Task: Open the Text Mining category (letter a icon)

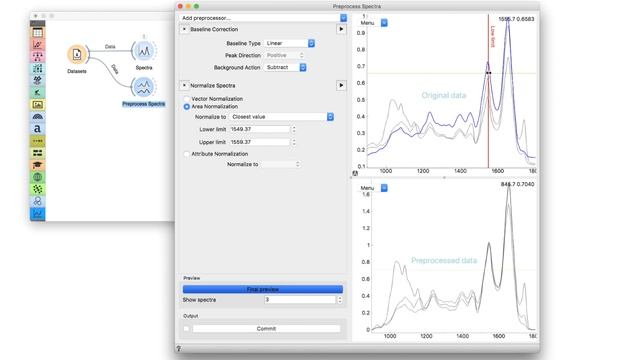Action: click(38, 129)
